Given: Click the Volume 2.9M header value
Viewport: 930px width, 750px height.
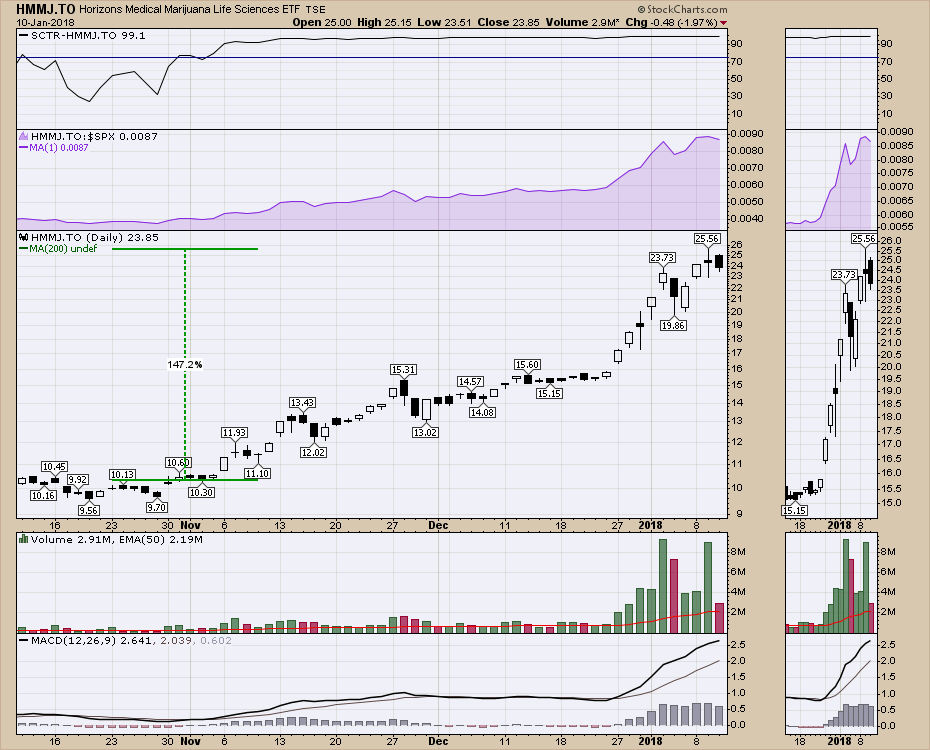Looking at the screenshot, I should pos(582,23).
